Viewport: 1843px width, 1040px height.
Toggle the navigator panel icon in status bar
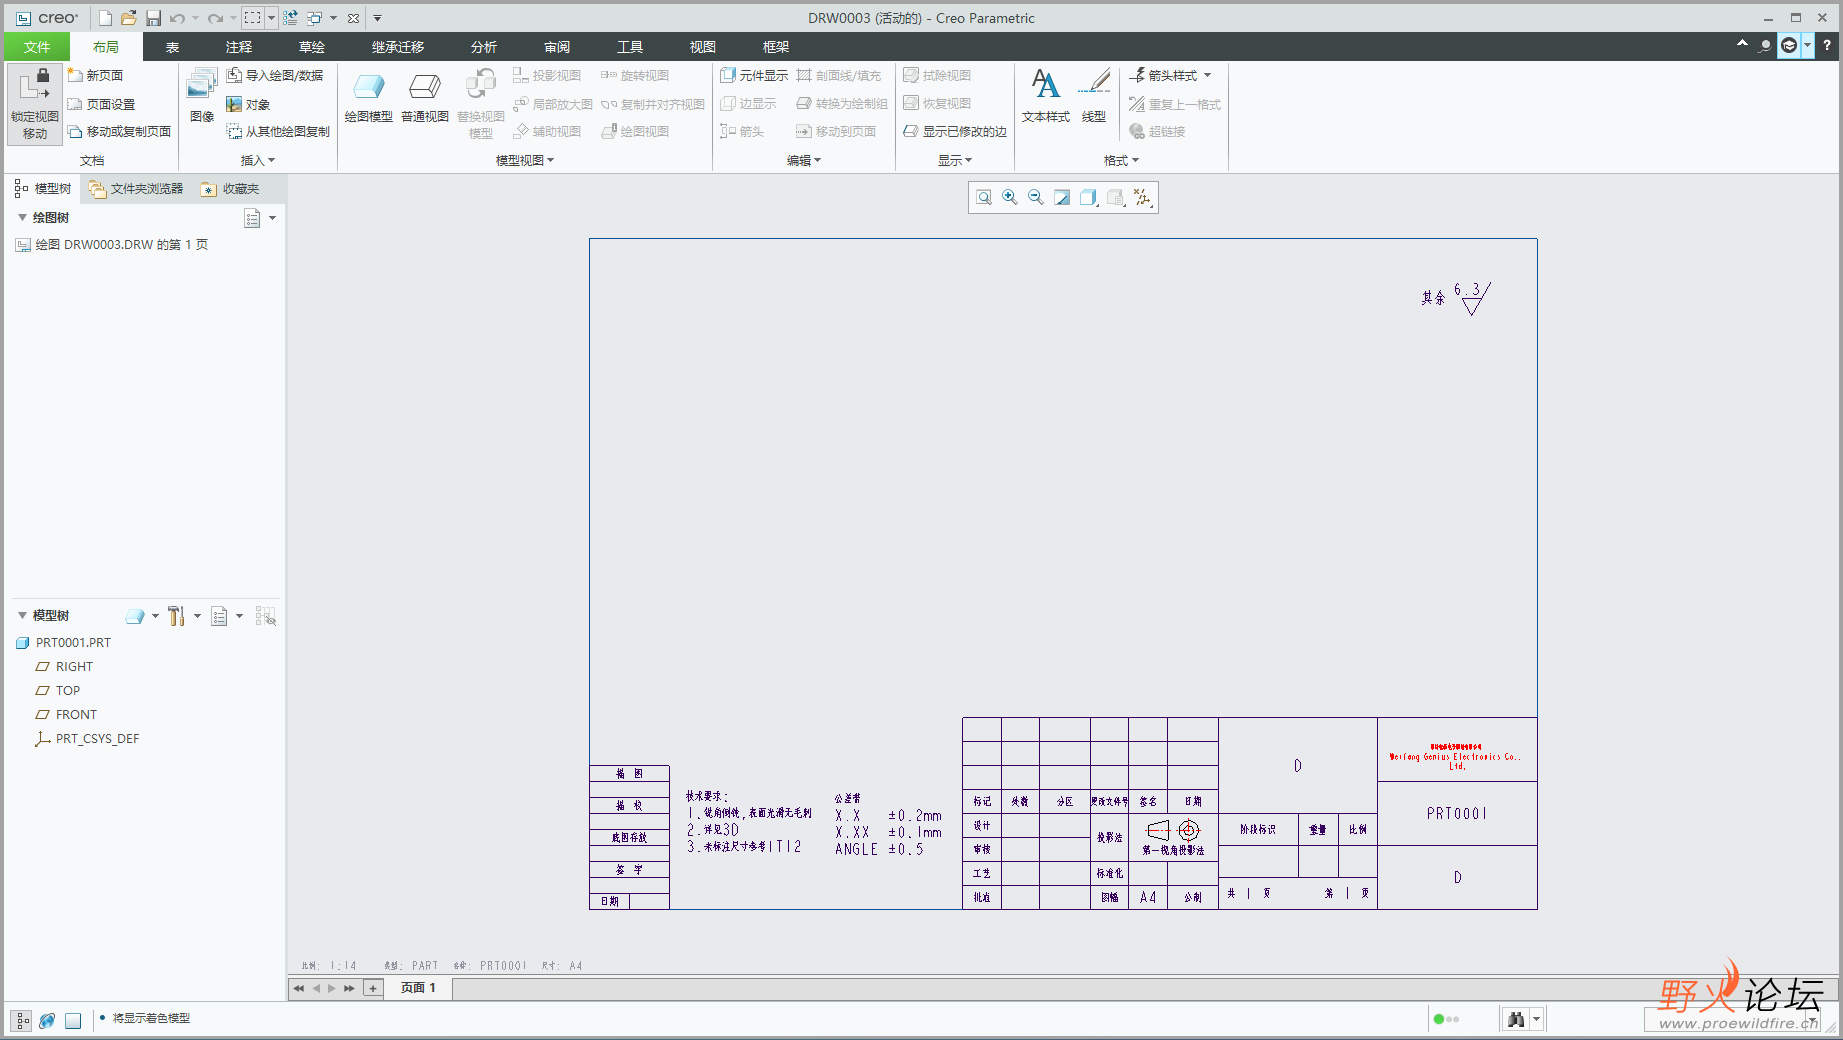click(22, 1020)
